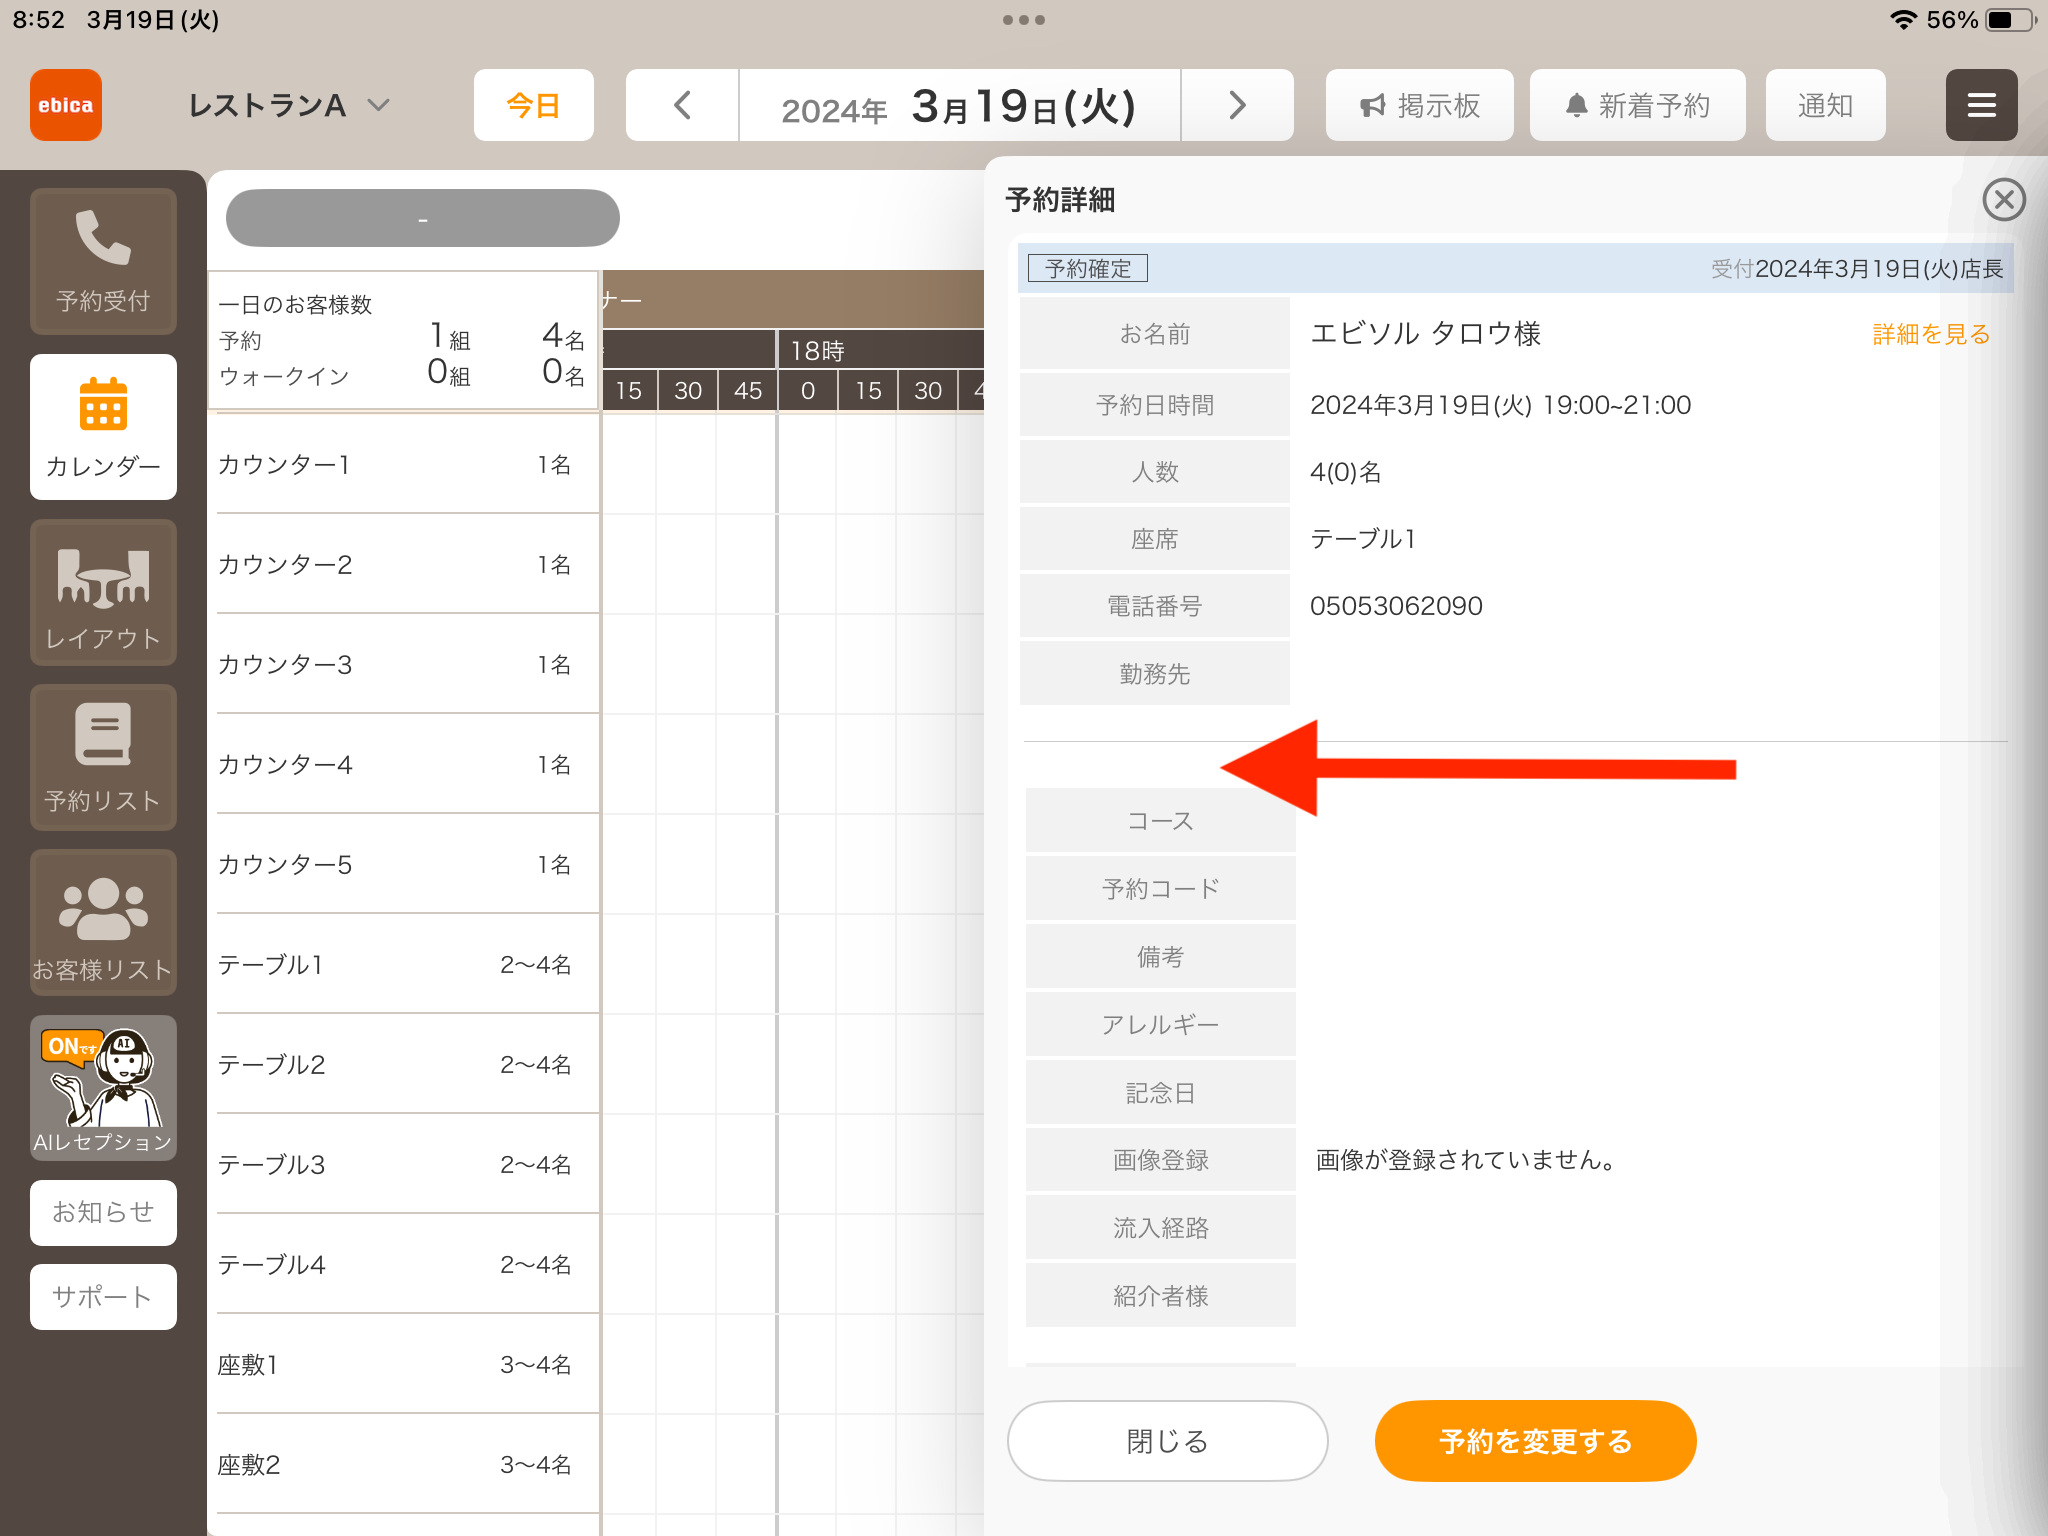
Task: Tap the Wi-Fi status icon
Action: 1903,20
